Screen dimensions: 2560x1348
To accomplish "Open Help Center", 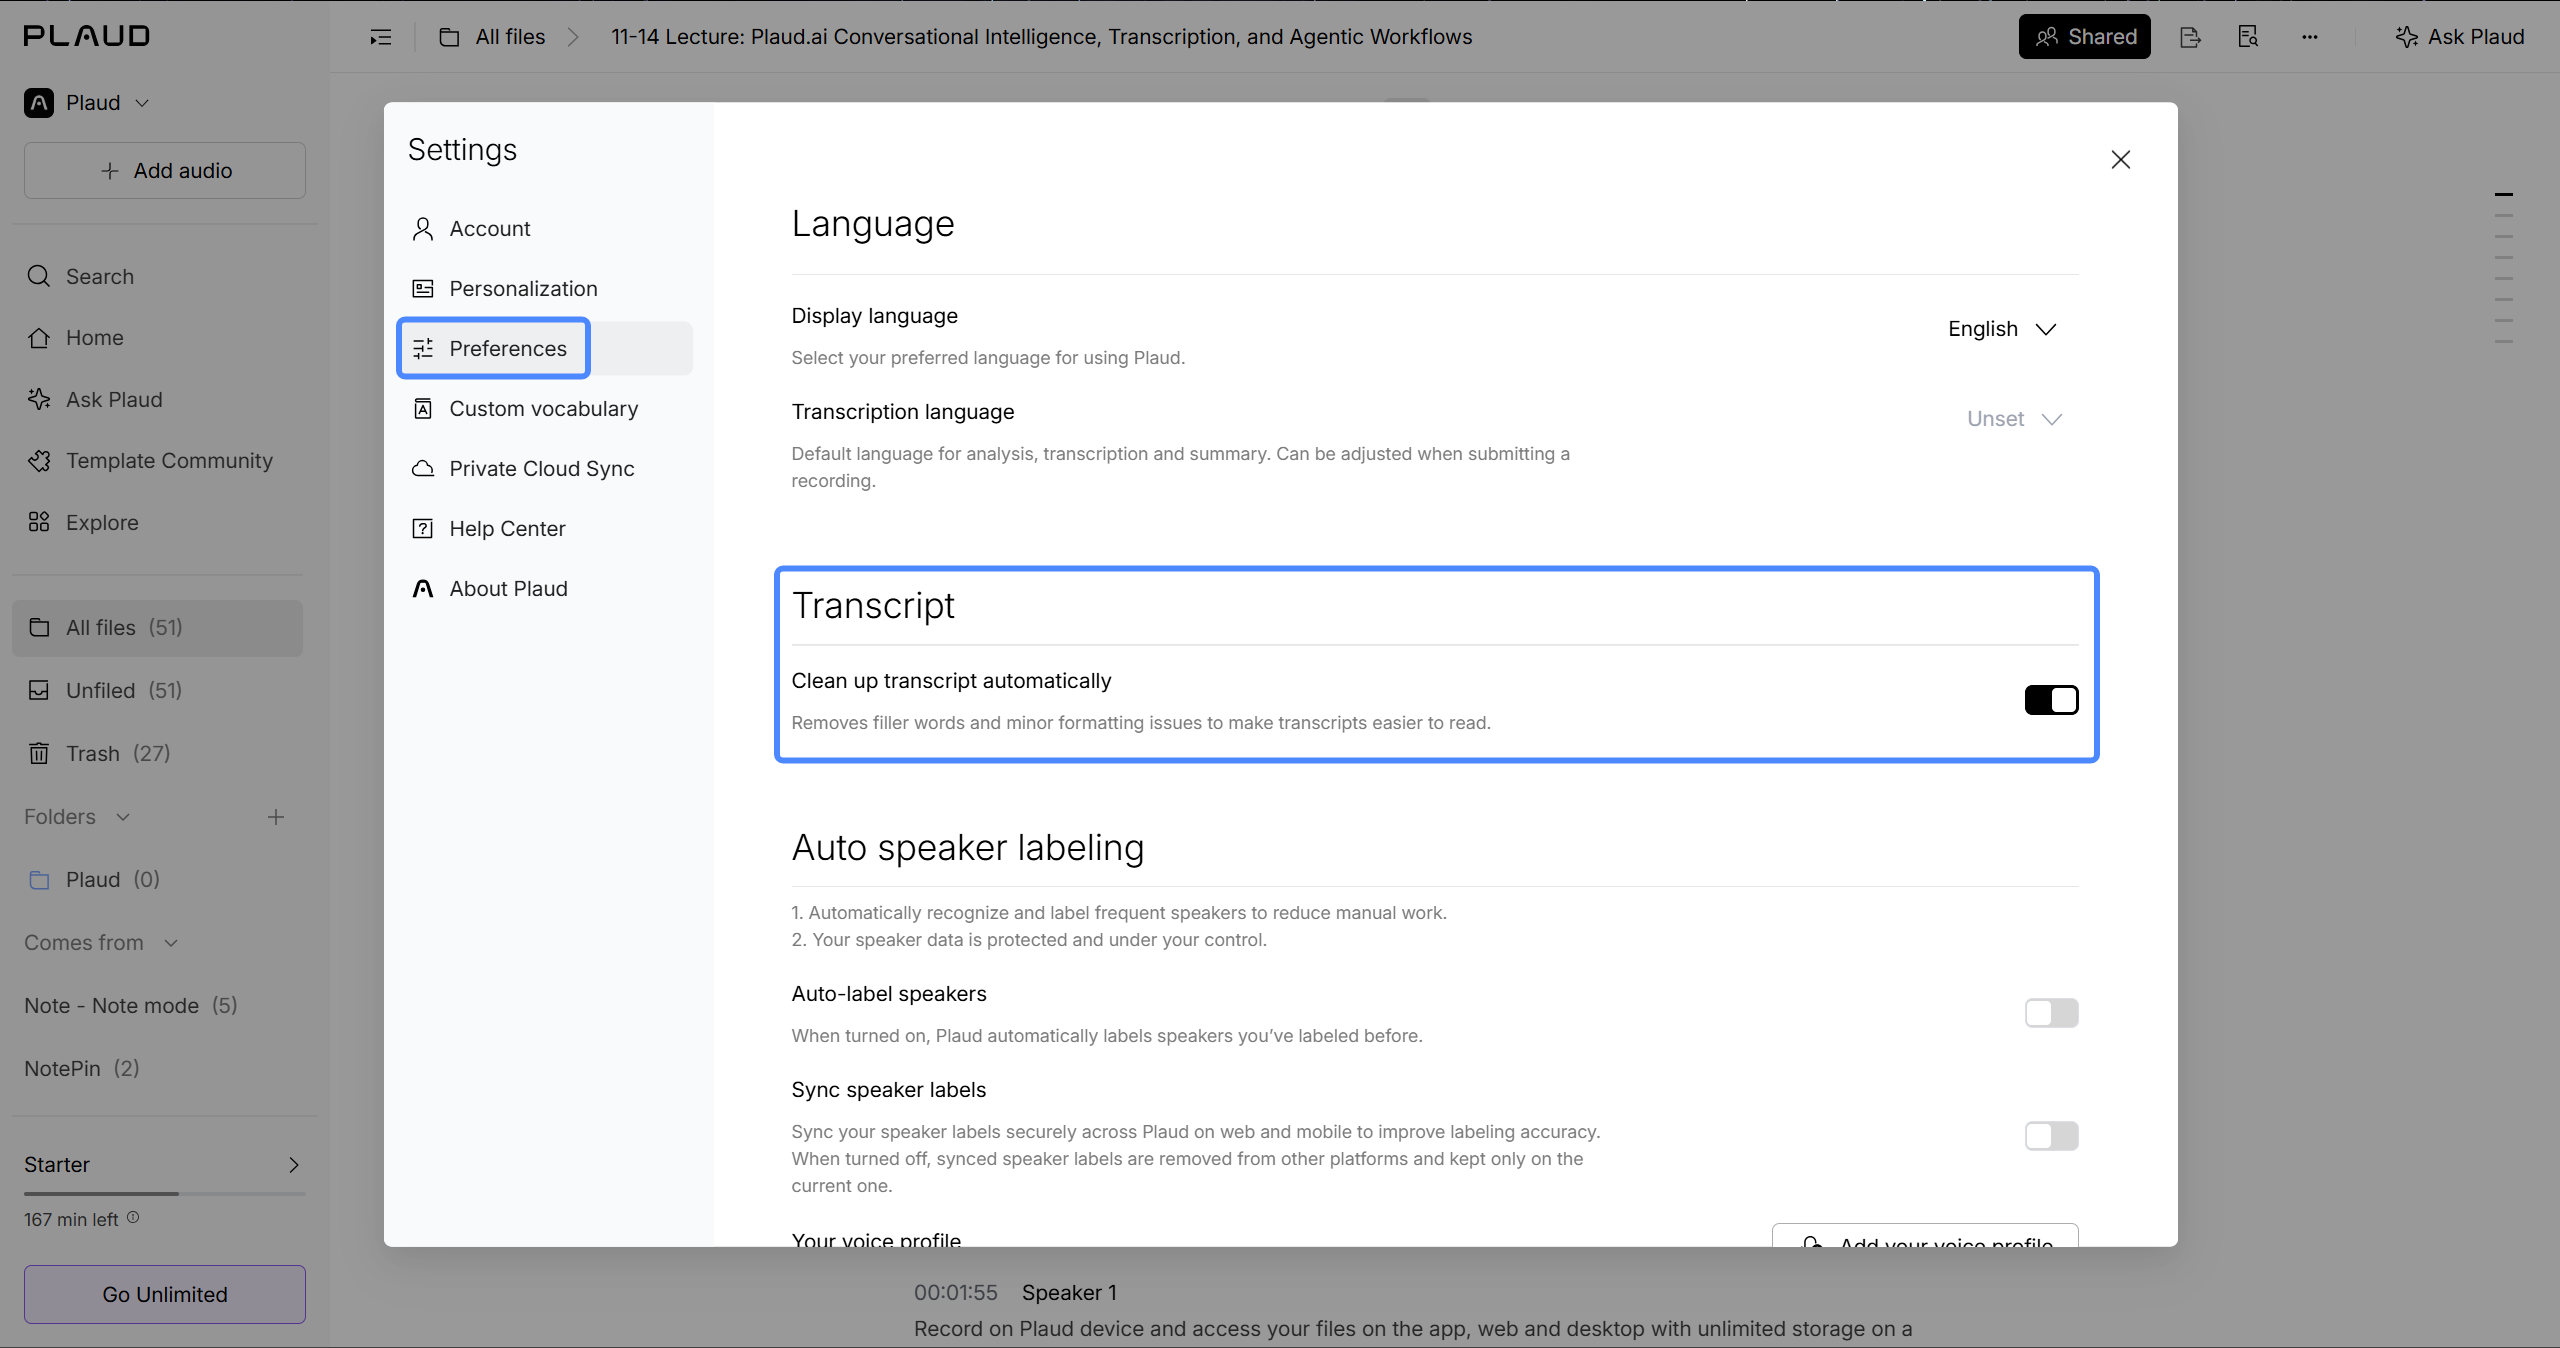I will point(545,529).
